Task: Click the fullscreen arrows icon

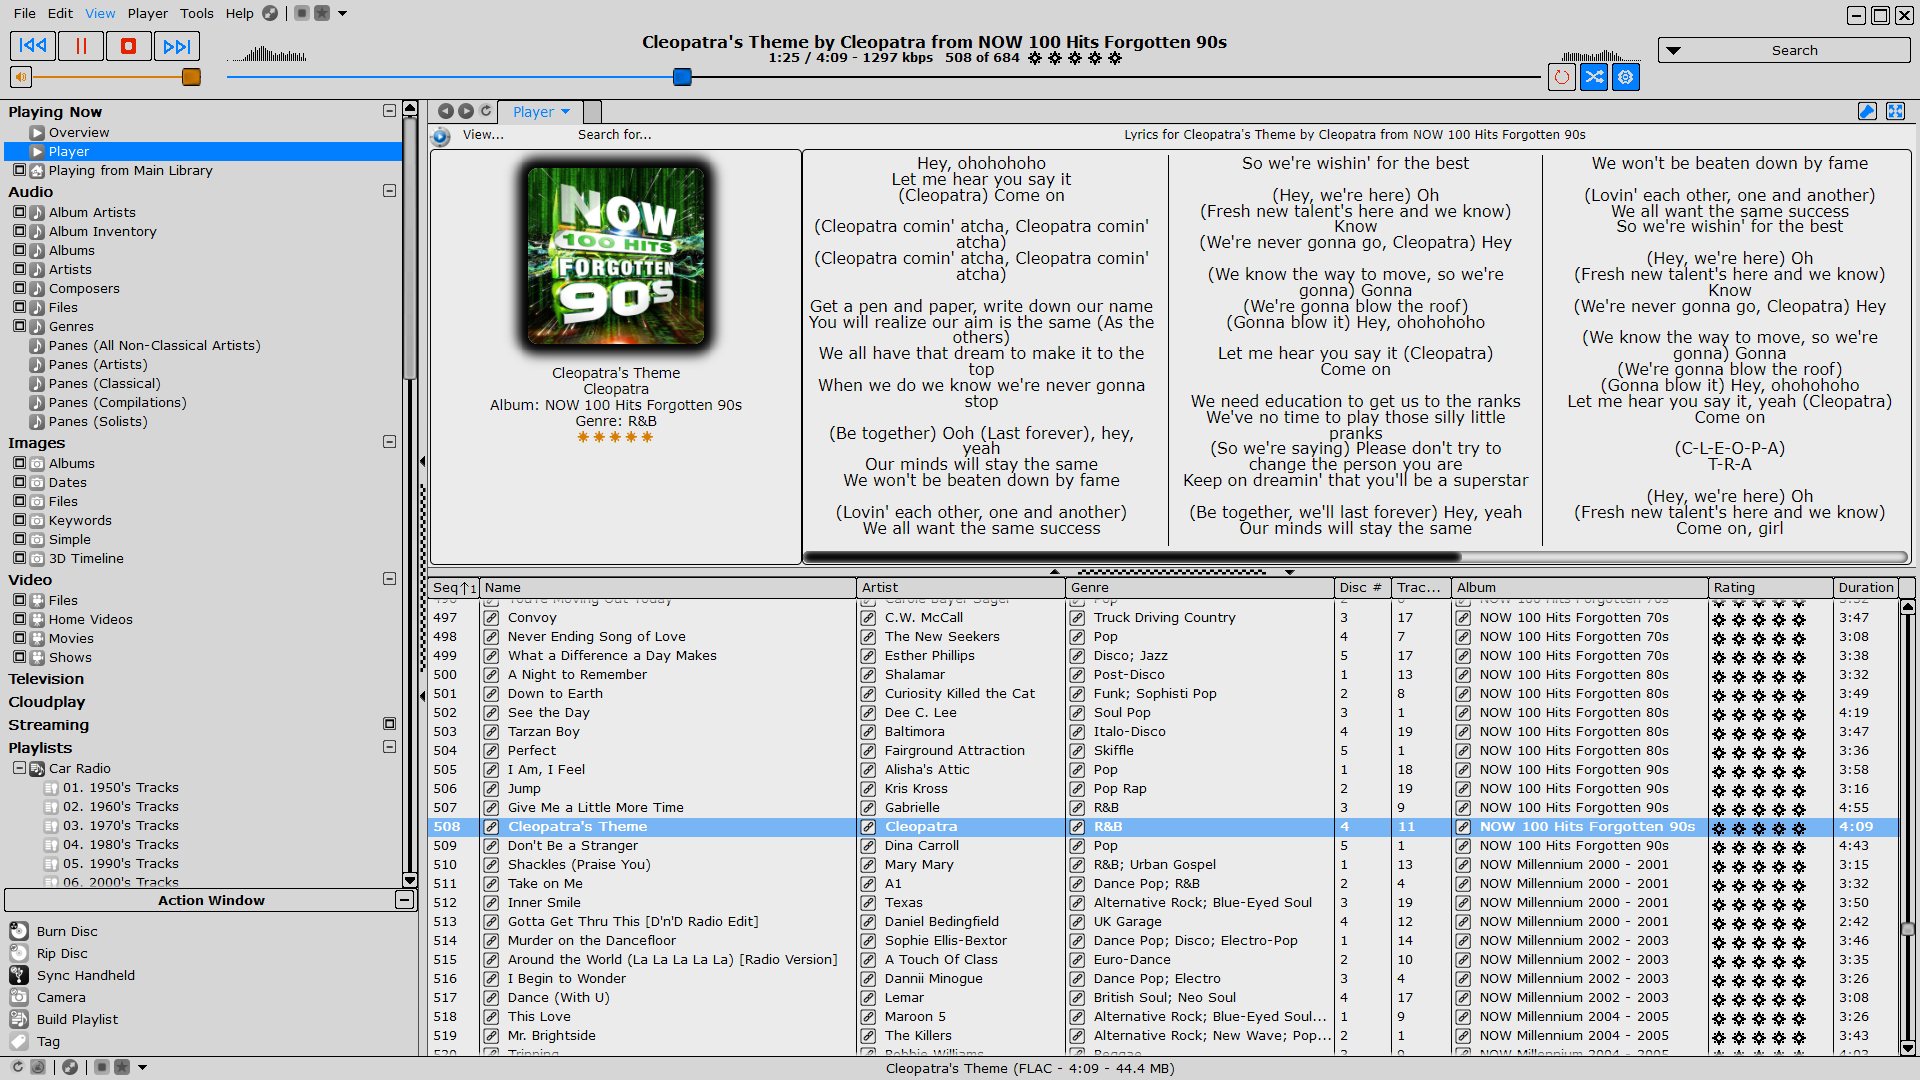Action: pos(1895,111)
